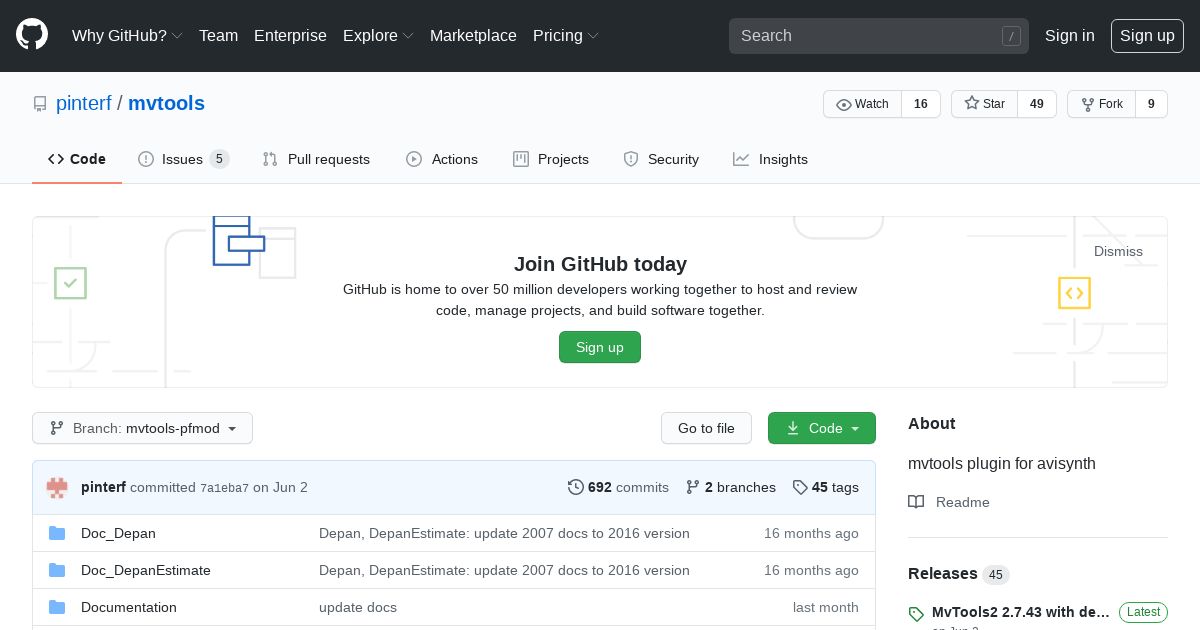Screen dimensions: 1200x630
Task: Click the Readme book icon
Action: 916,502
